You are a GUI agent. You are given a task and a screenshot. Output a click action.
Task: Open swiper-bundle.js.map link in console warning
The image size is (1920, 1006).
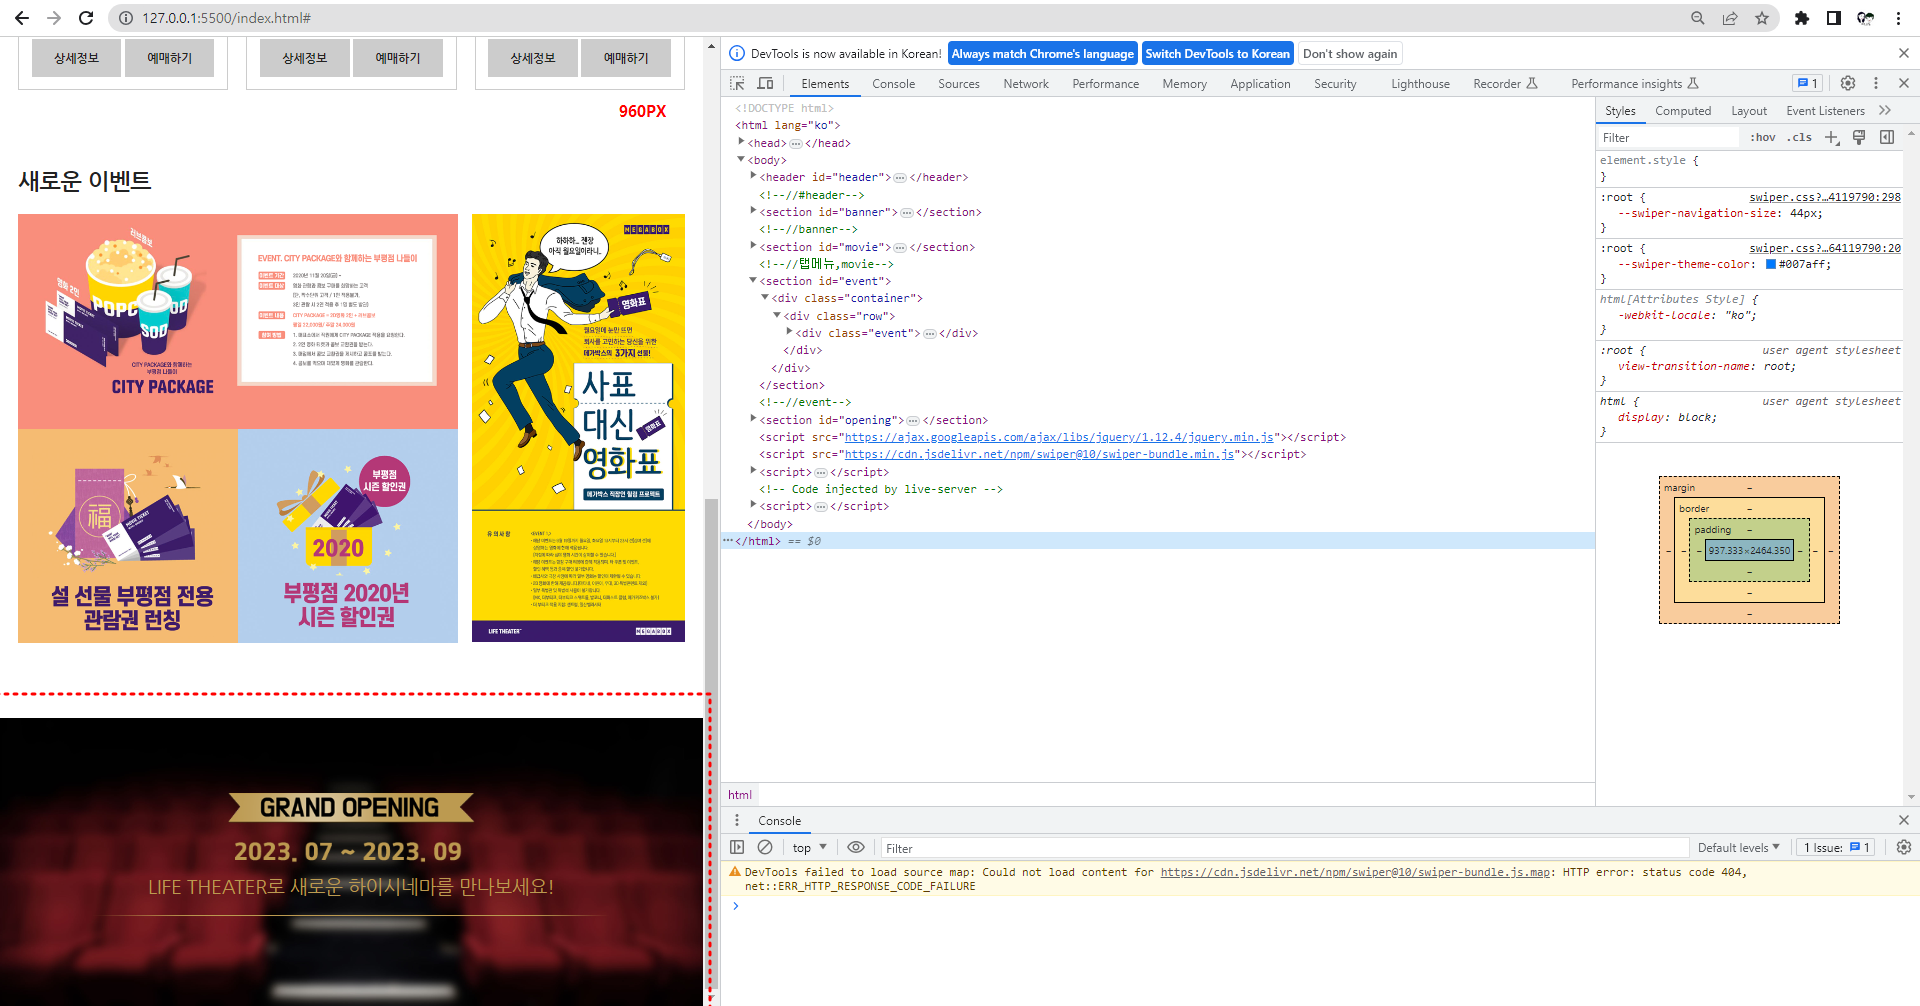pos(1355,872)
